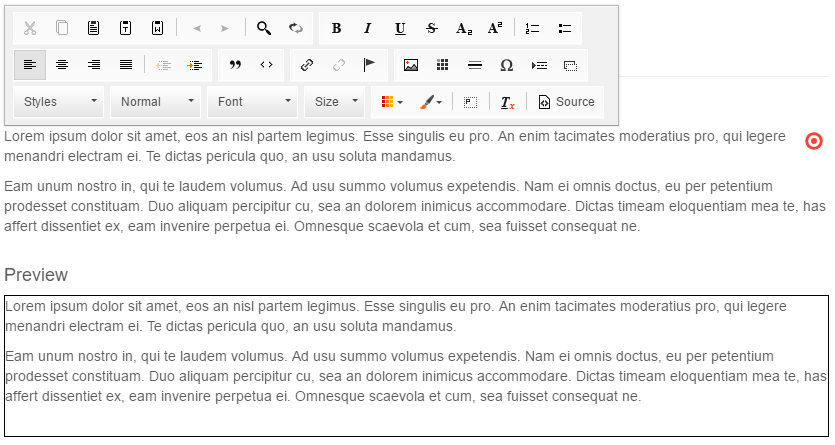The width and height of the screenshot is (835, 445).
Task: Select center text alignment
Action: point(62,65)
